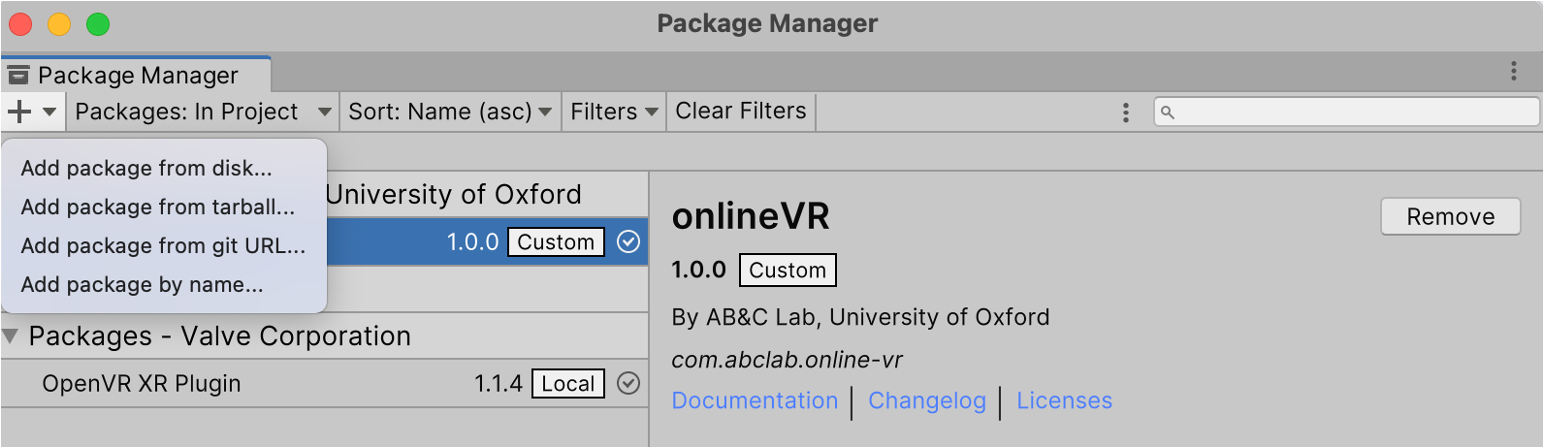The width and height of the screenshot is (1544, 448).
Task: Click the checkmark icon on OpenVR XR Plugin
Action: pyautogui.click(x=628, y=383)
